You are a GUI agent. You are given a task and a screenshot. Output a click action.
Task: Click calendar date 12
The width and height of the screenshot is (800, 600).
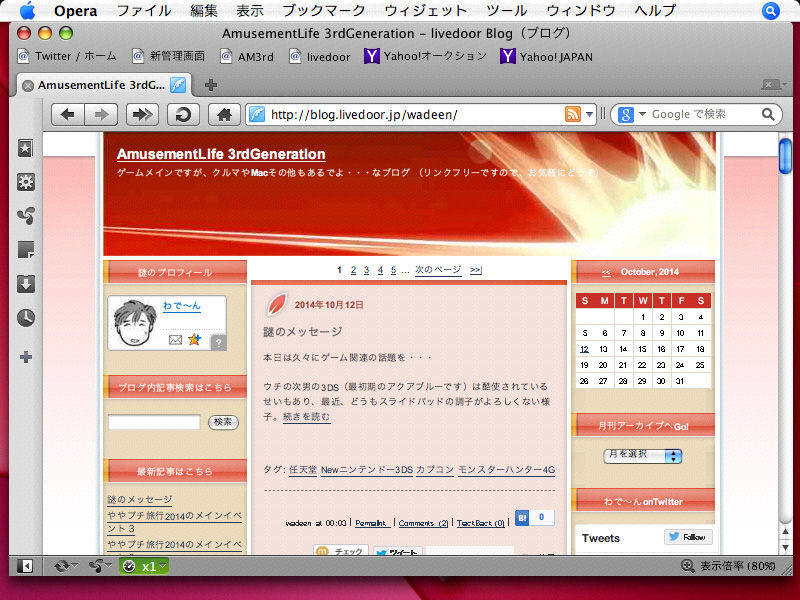point(584,349)
